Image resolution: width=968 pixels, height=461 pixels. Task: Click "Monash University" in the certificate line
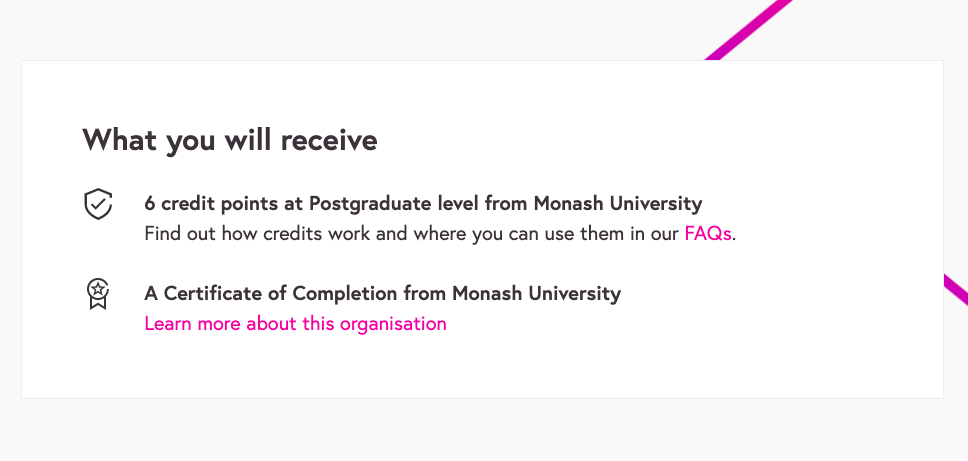tap(536, 294)
